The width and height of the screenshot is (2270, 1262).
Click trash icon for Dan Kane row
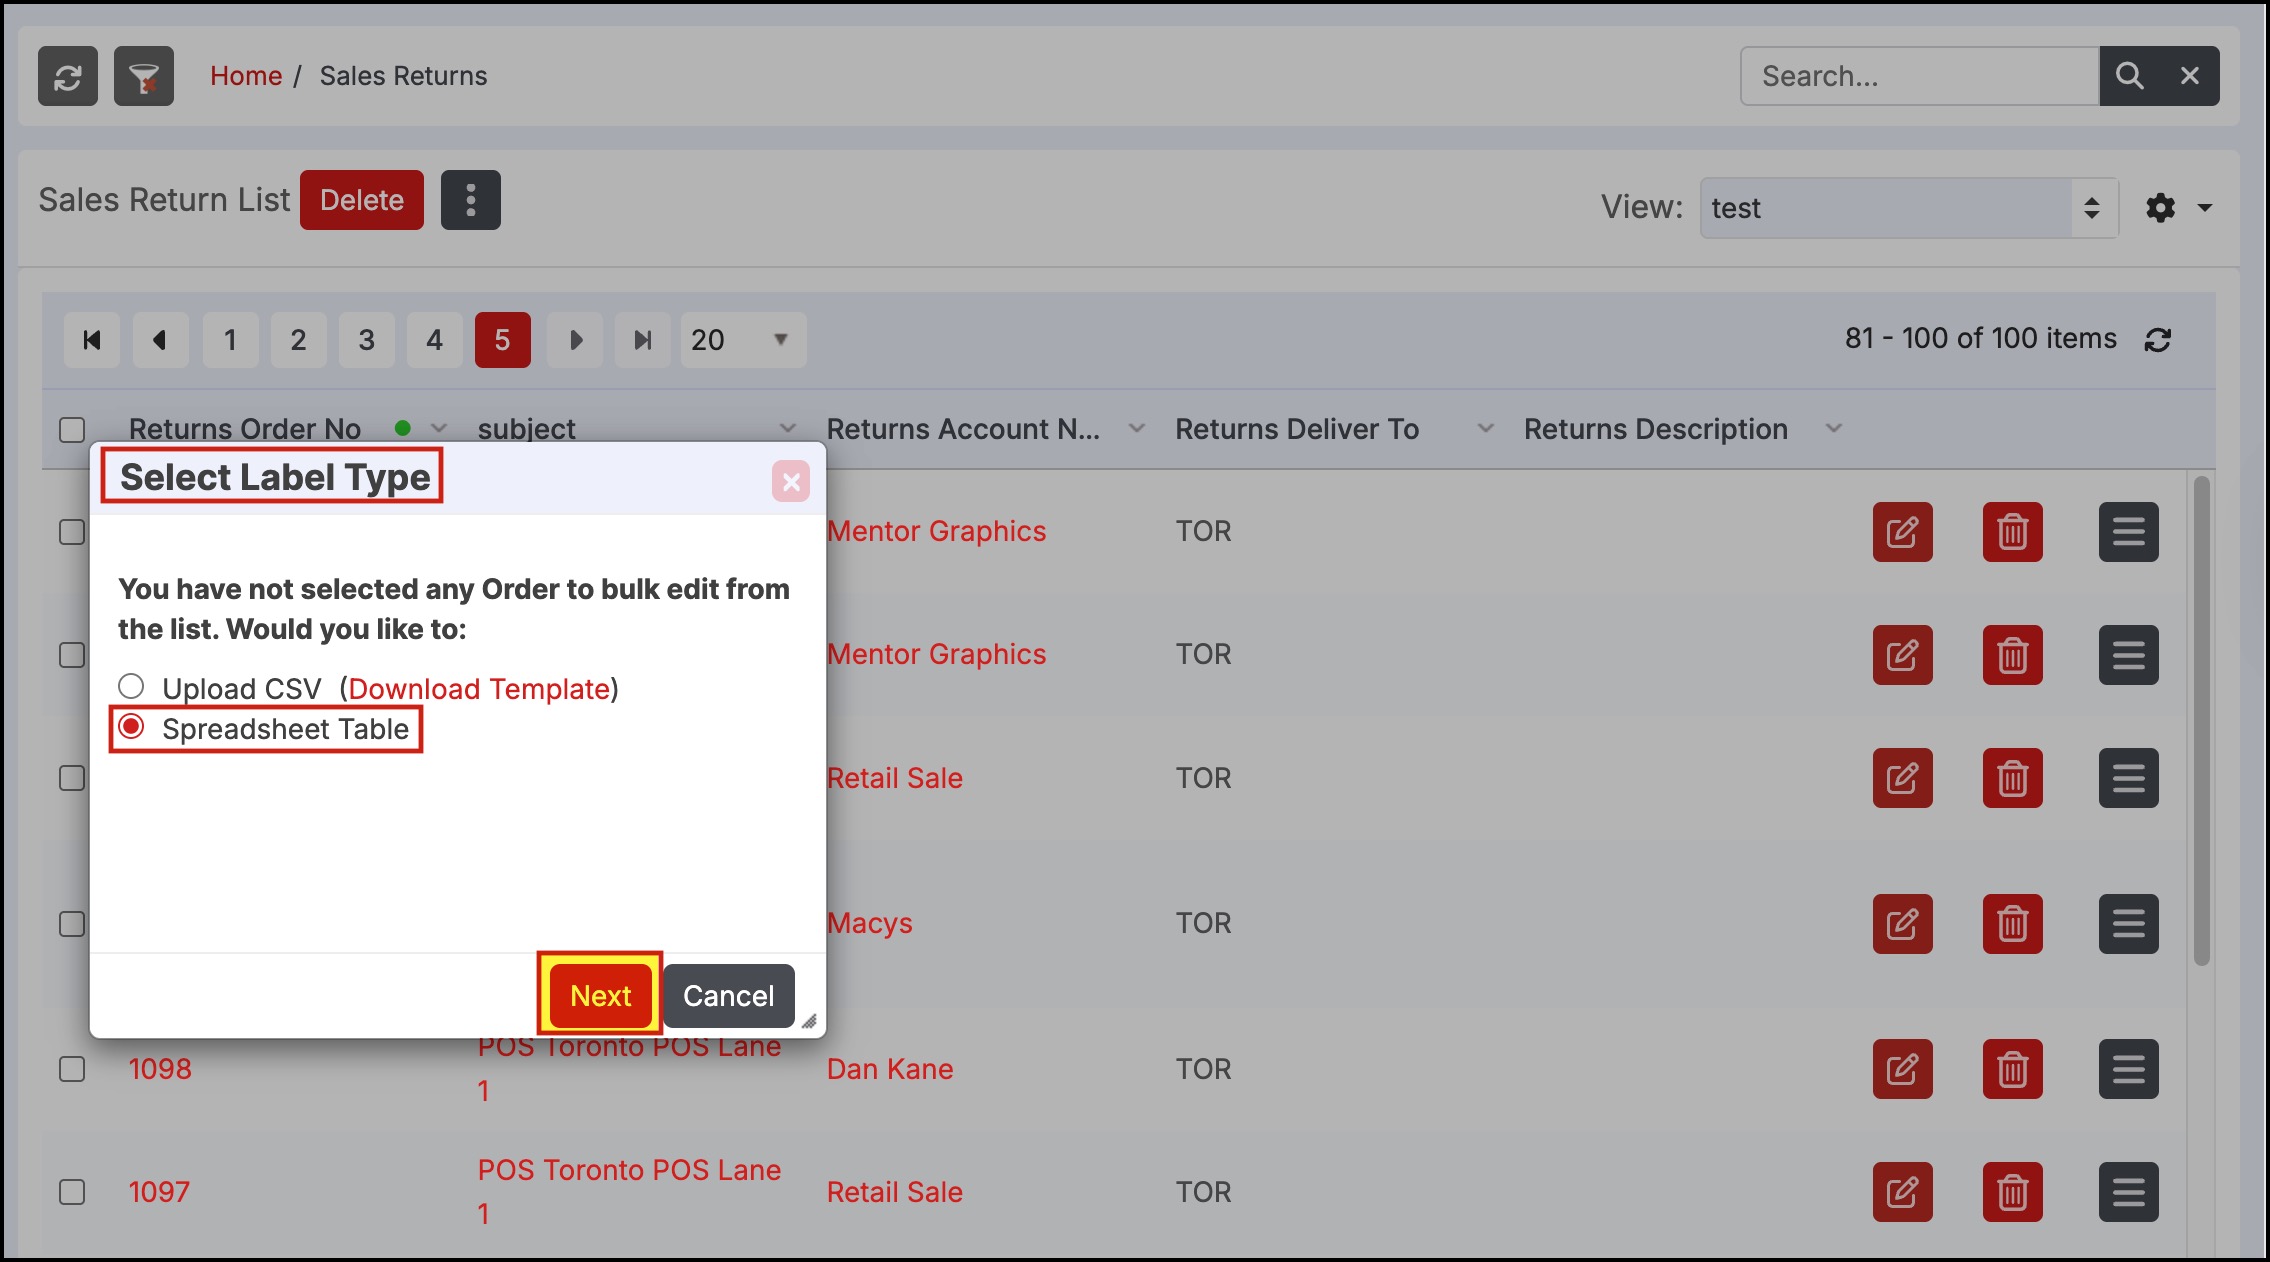2012,1069
